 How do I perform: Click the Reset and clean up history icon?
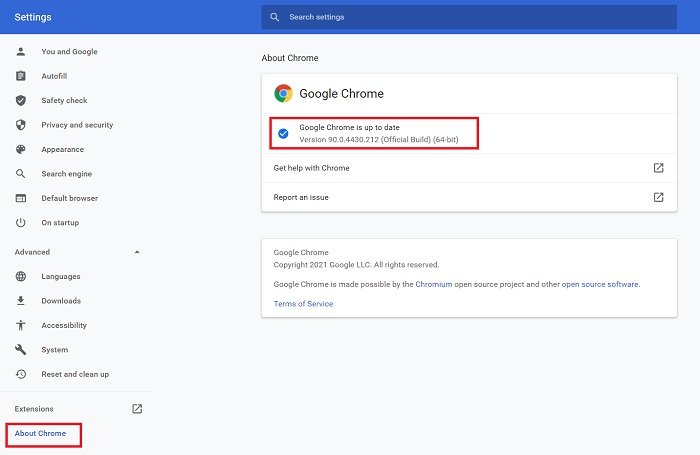(21, 374)
